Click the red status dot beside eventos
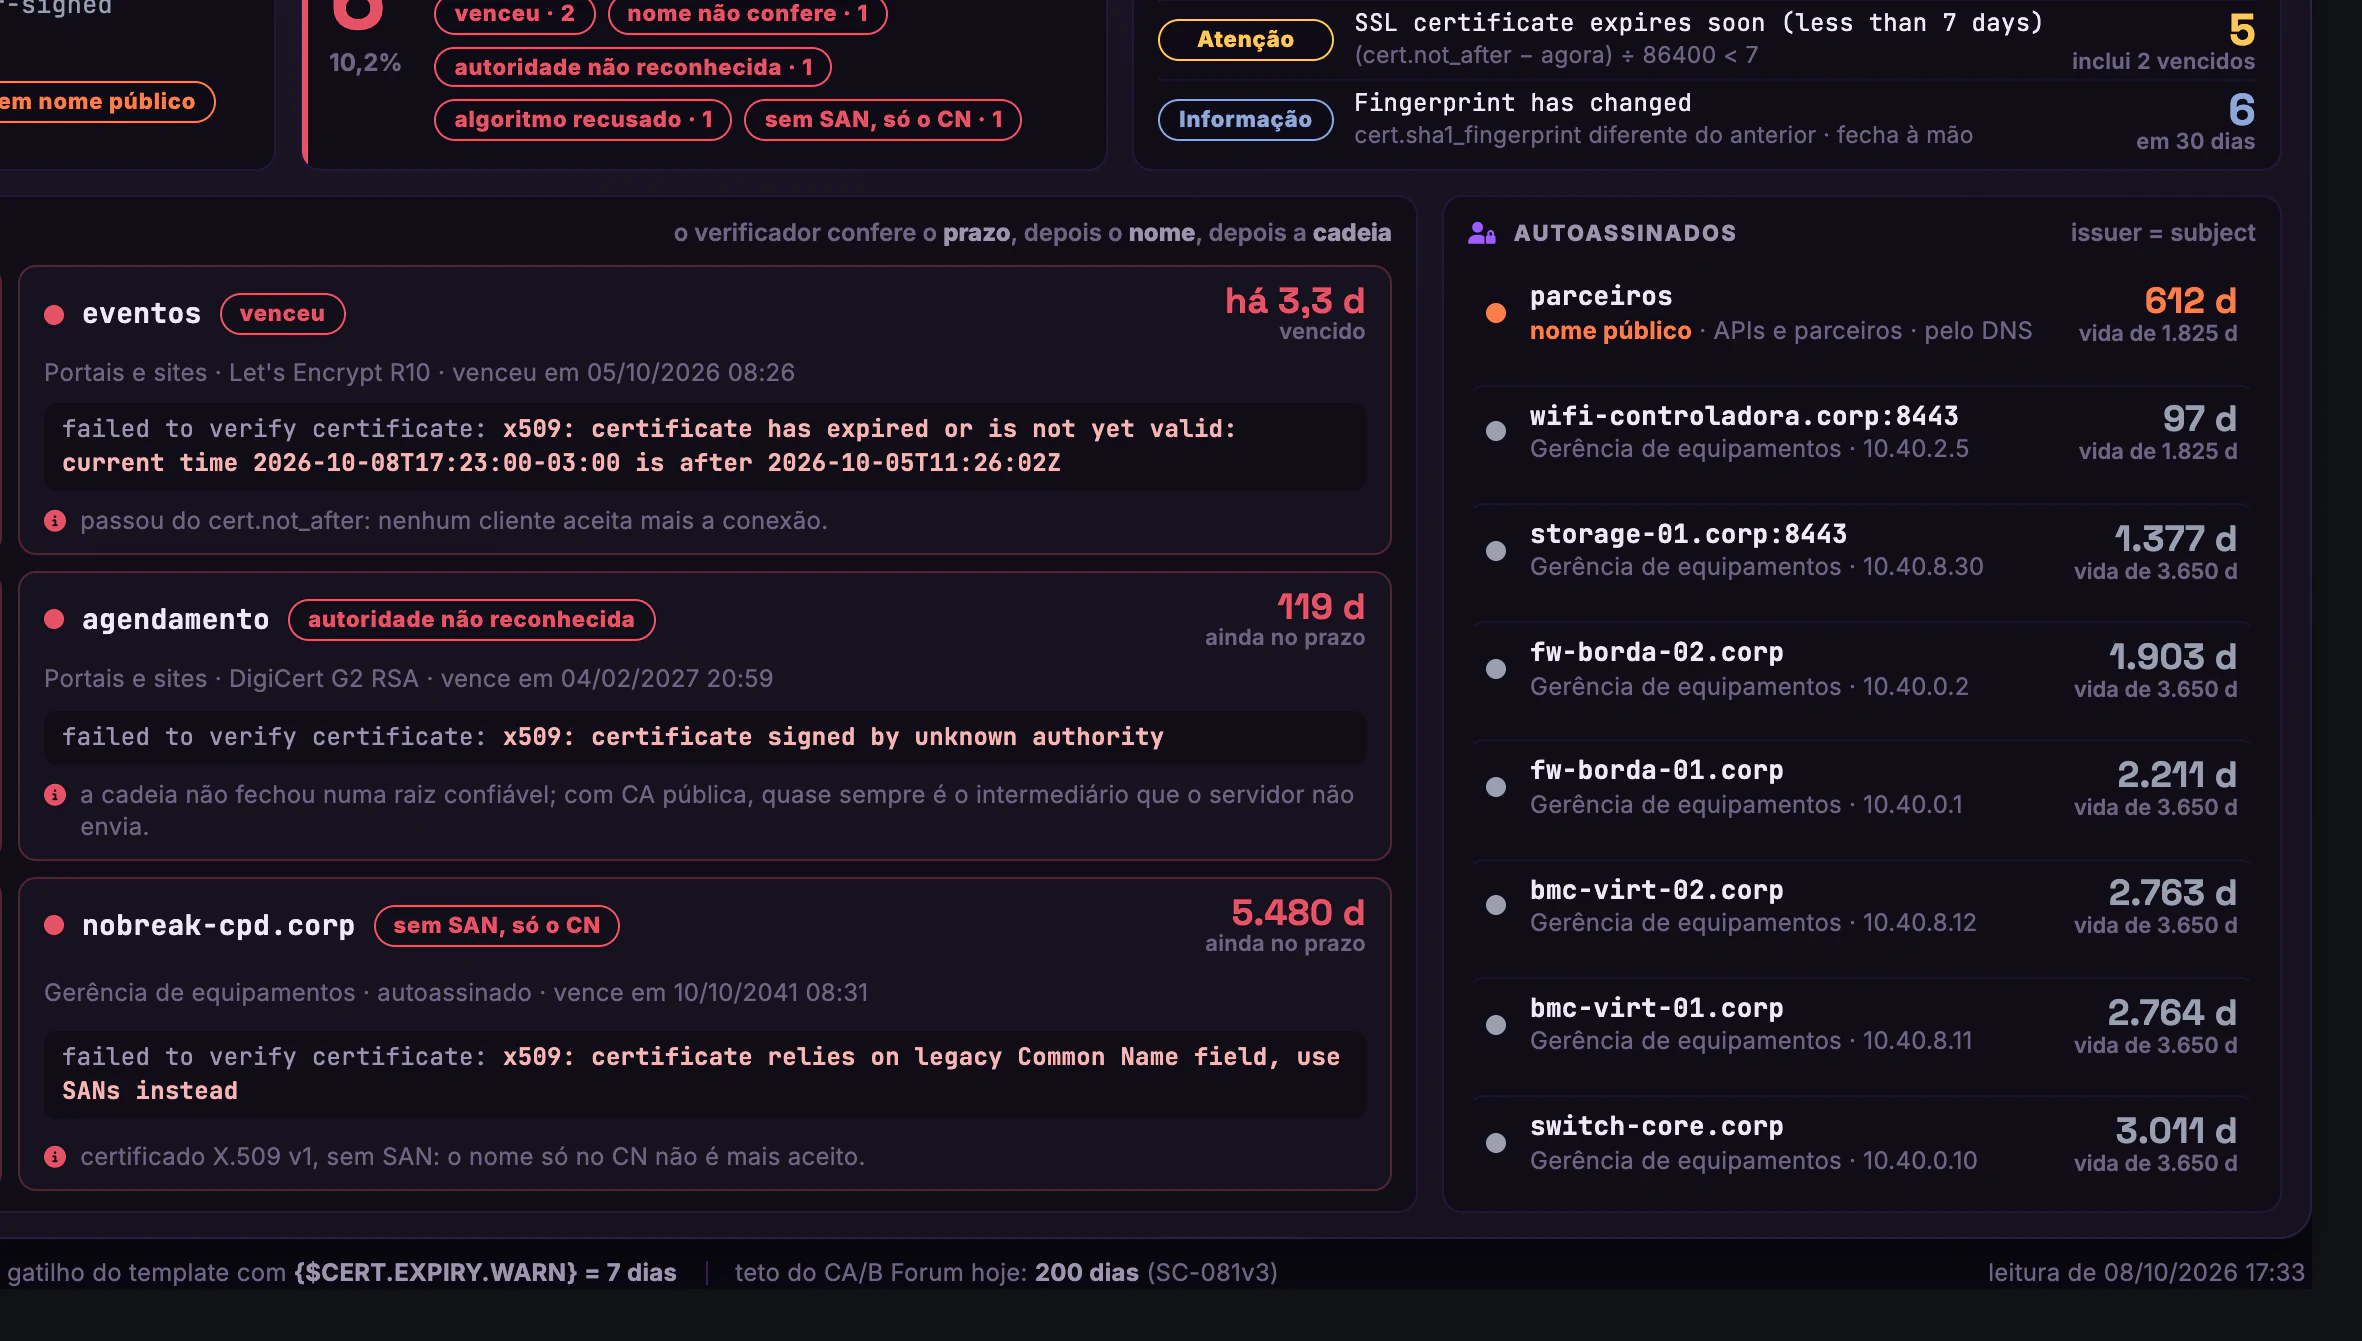This screenshot has width=2362, height=1341. pyautogui.click(x=54, y=314)
